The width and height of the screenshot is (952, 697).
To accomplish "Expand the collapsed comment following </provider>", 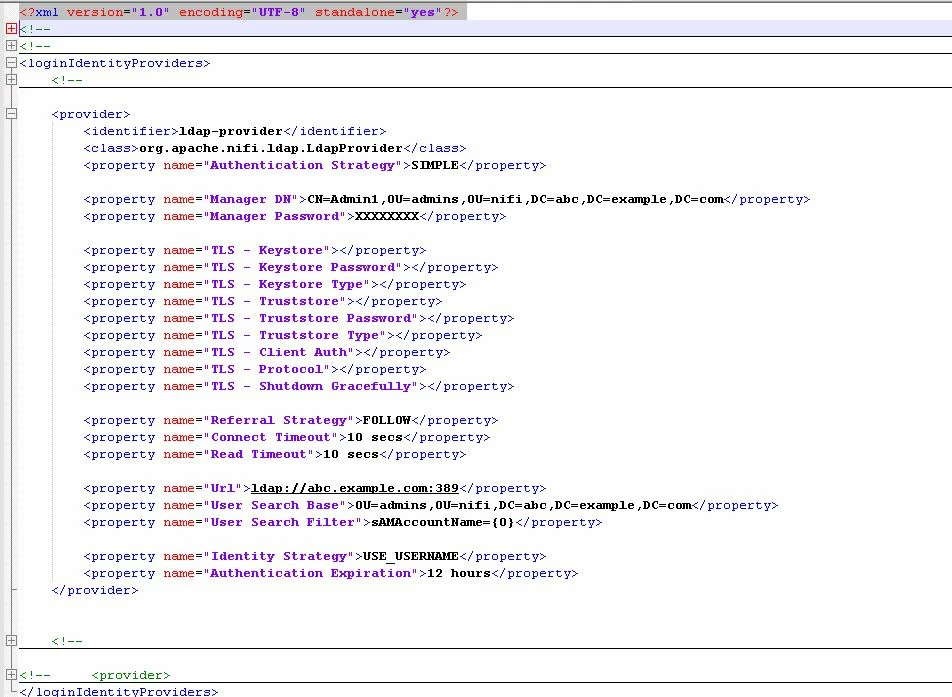I will (x=11, y=641).
